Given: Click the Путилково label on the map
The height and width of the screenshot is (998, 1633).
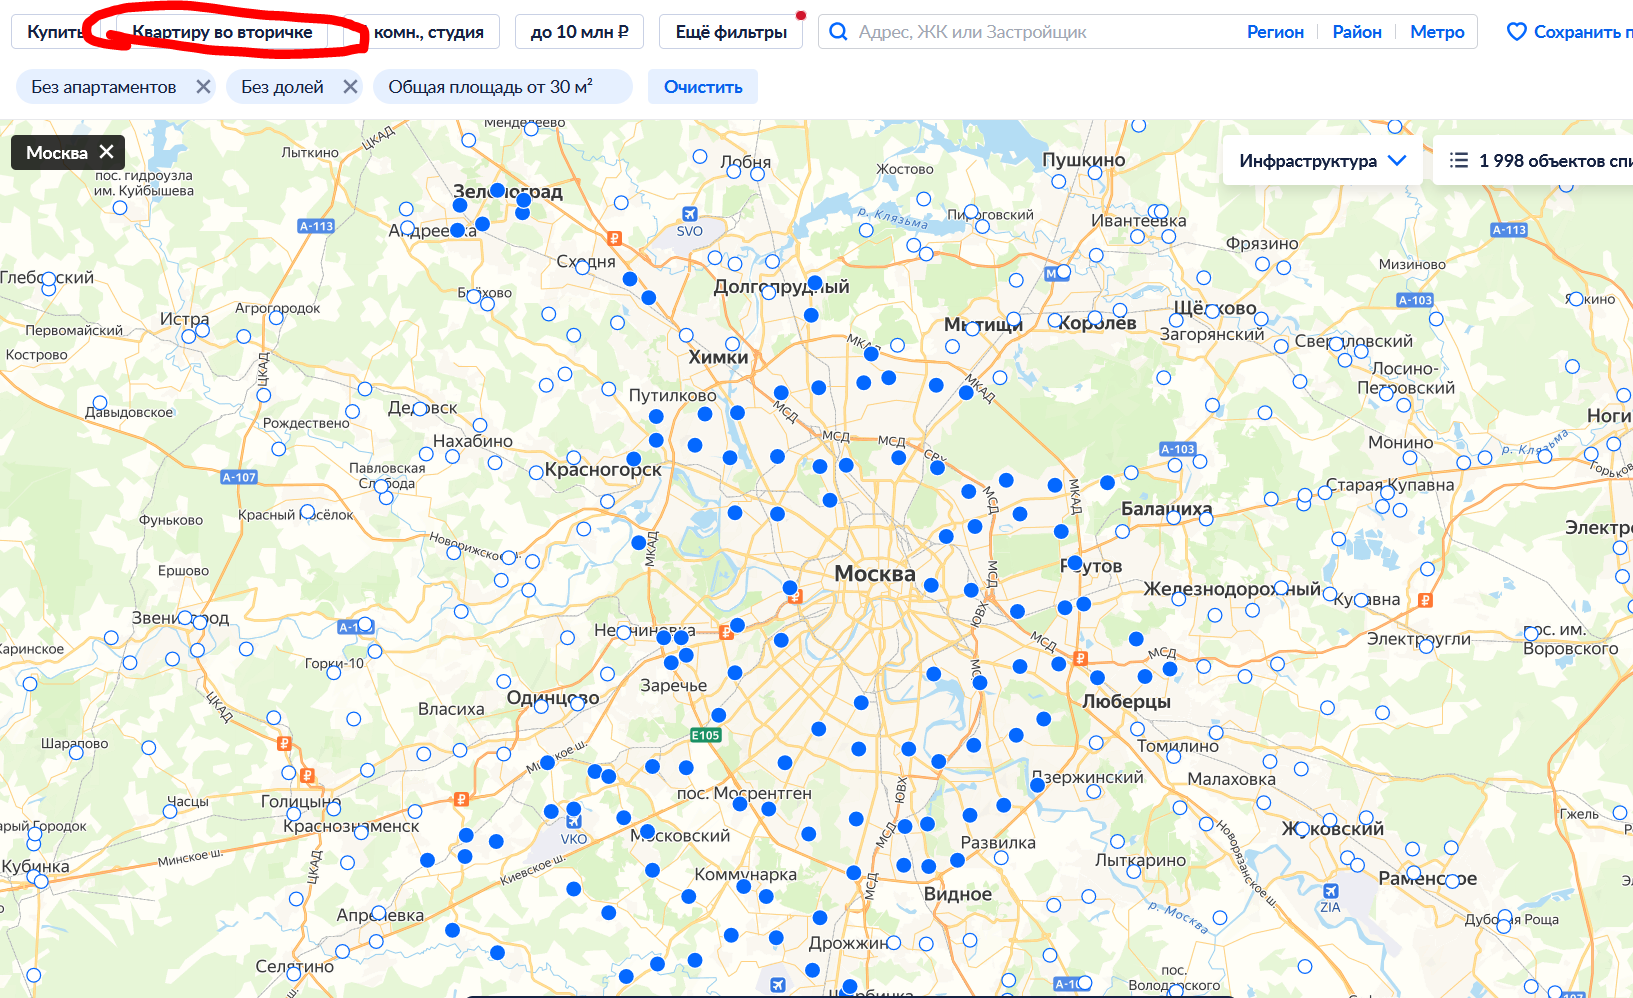Looking at the screenshot, I should click(x=672, y=396).
